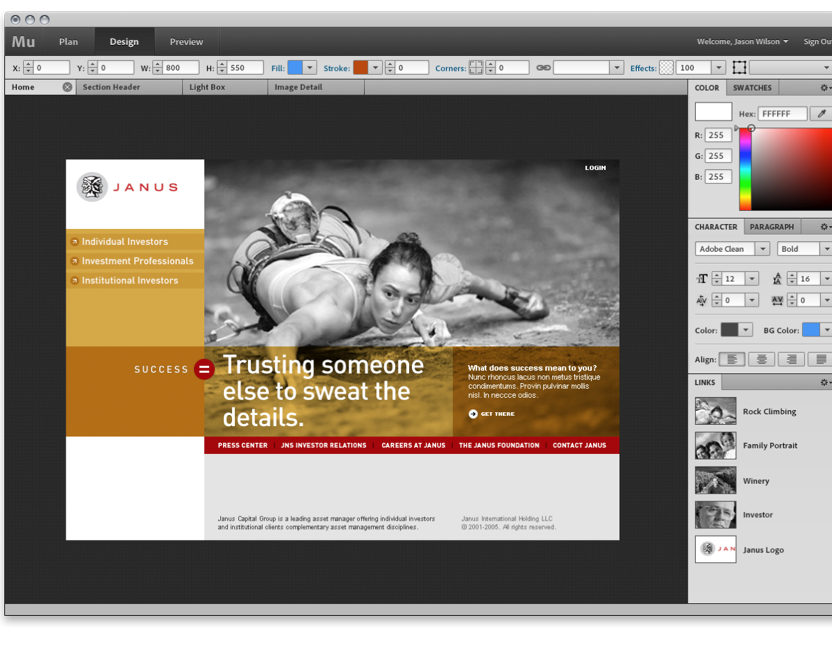Open the Fill color dropdown

[x=310, y=67]
